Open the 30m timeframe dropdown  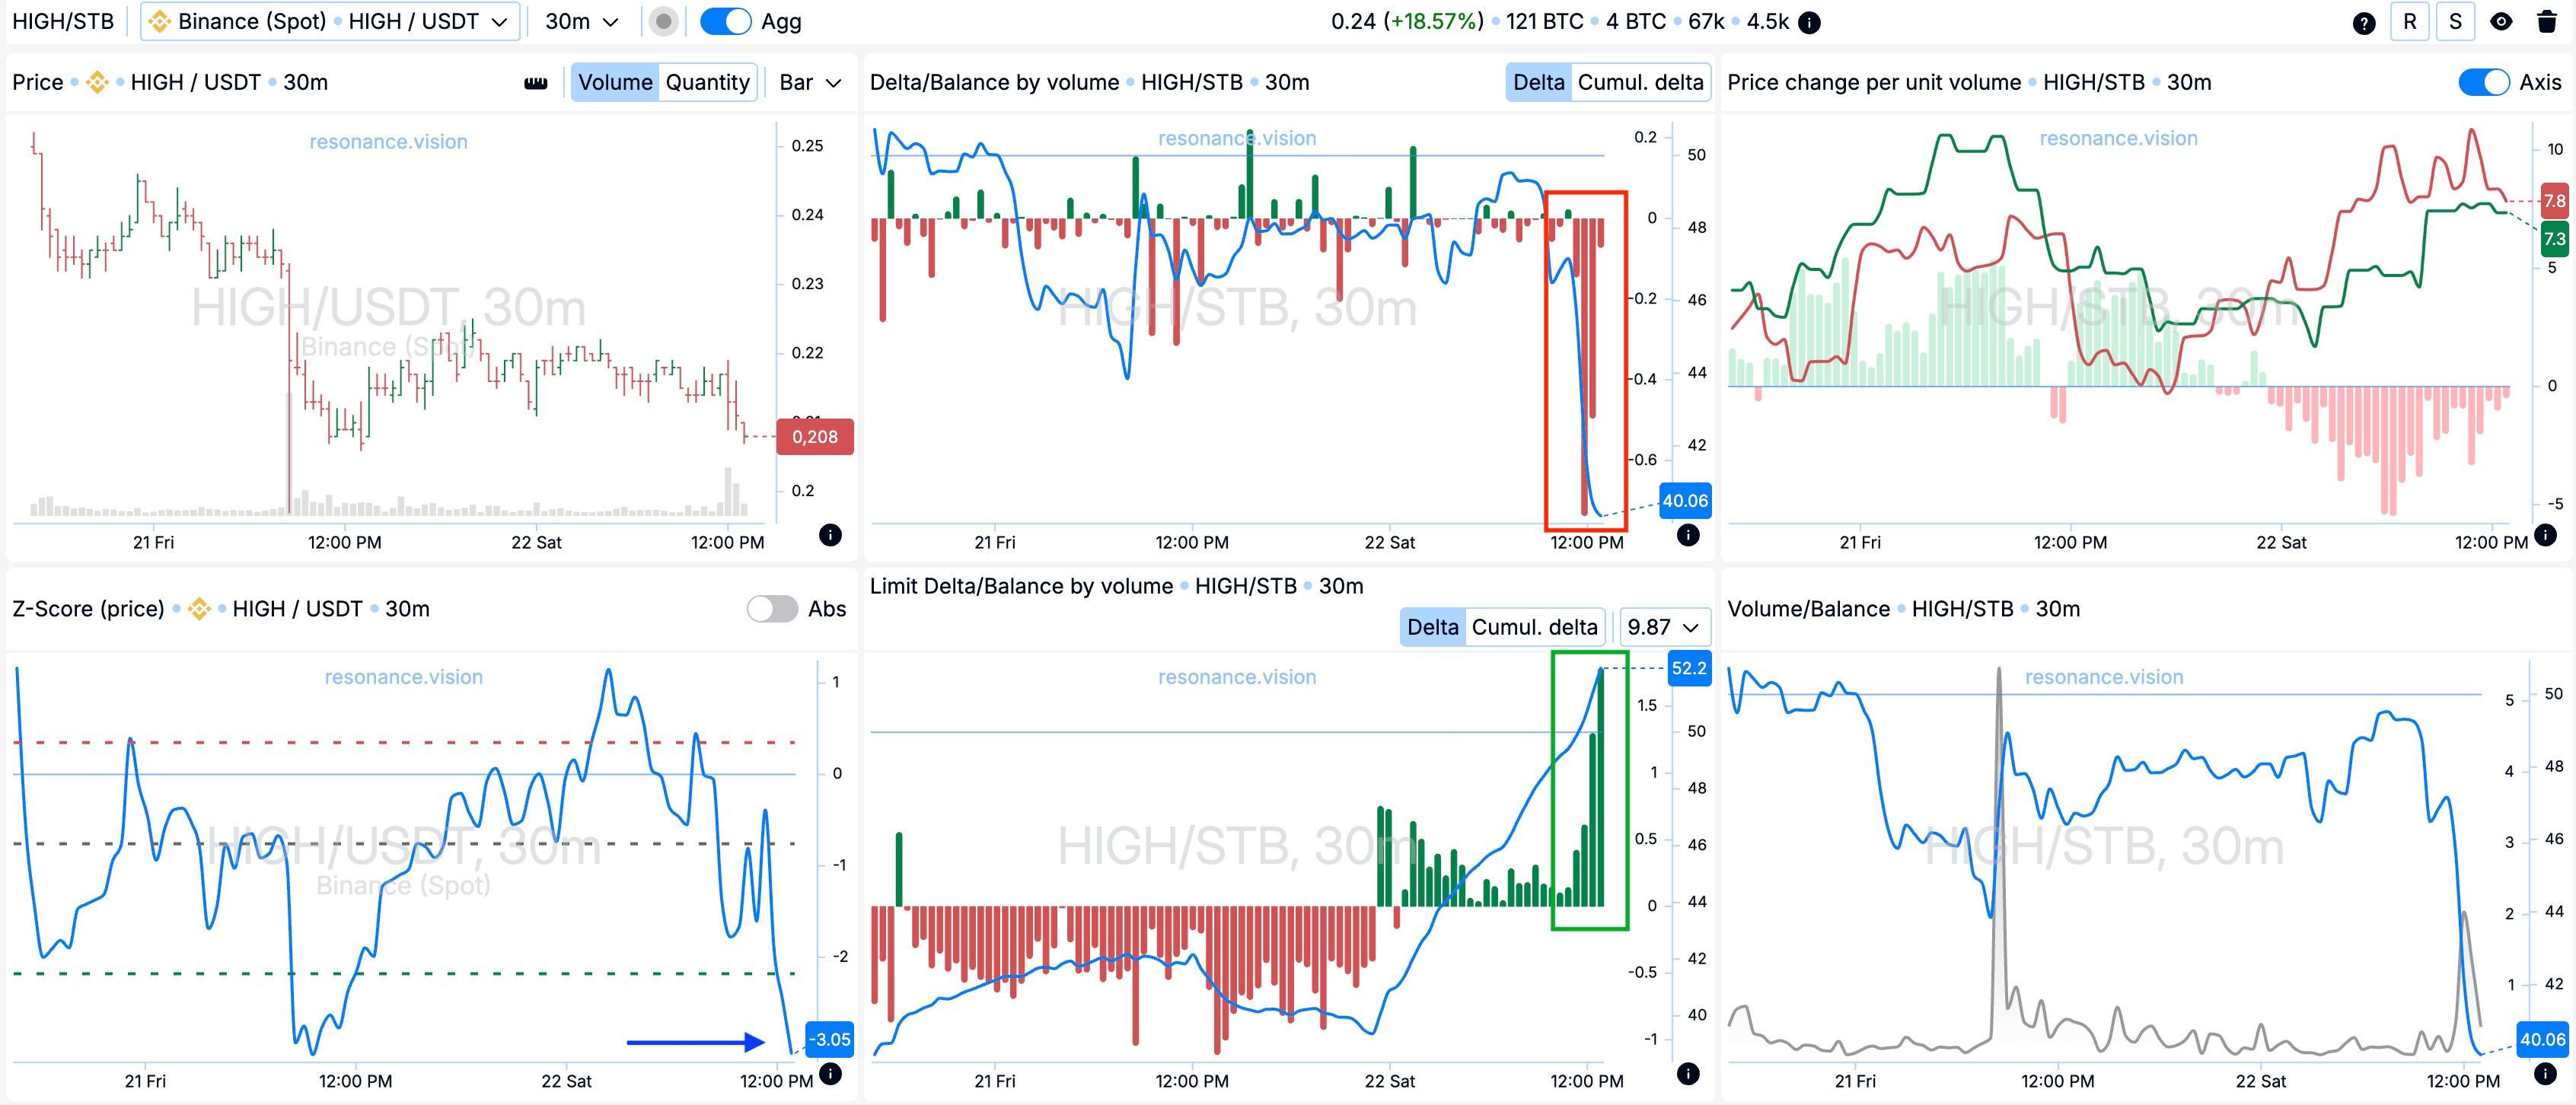[582, 22]
